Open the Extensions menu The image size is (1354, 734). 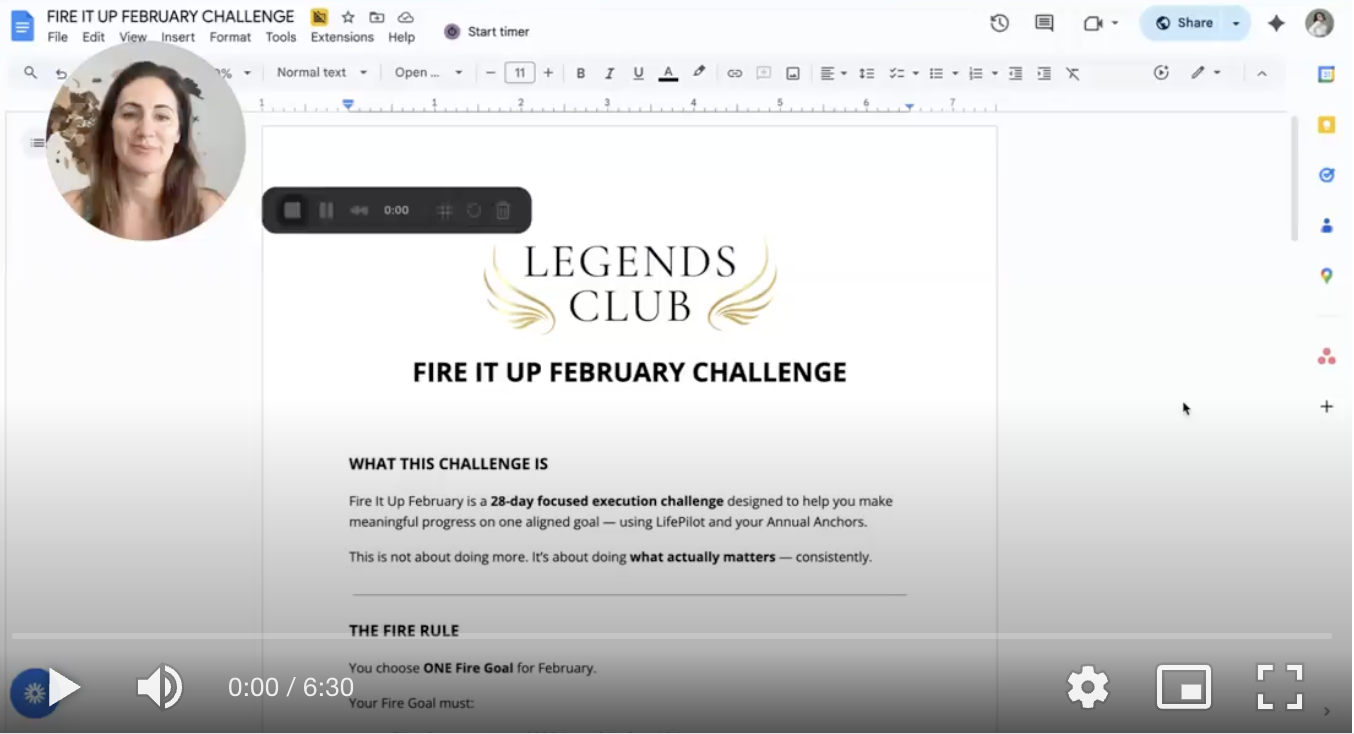[342, 37]
